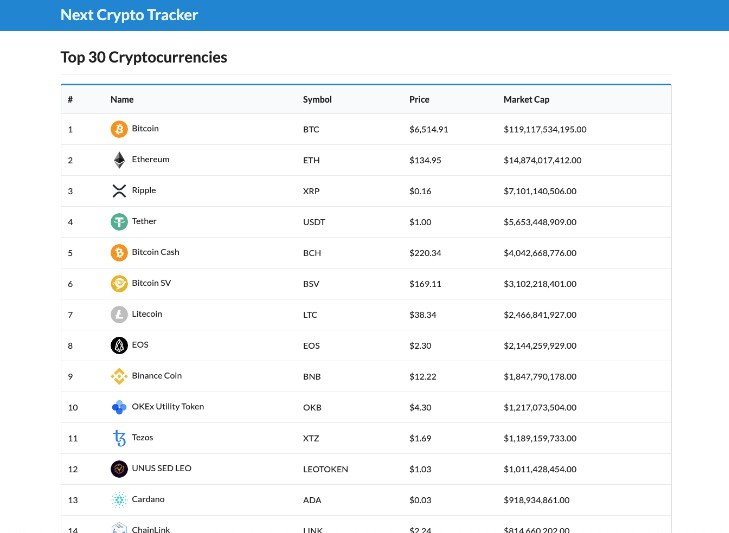The image size is (729, 533).
Task: Click the $38.34 Litecoin price
Action: (x=423, y=314)
